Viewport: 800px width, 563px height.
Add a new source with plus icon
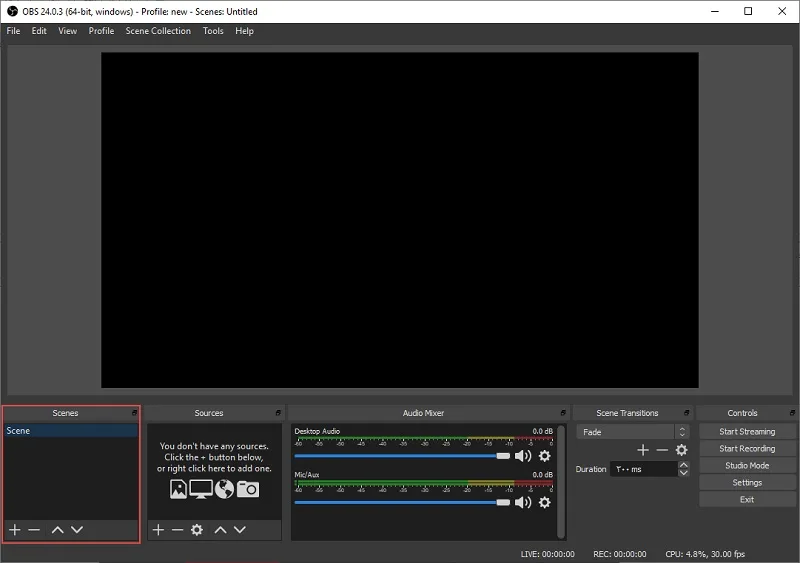tap(158, 530)
